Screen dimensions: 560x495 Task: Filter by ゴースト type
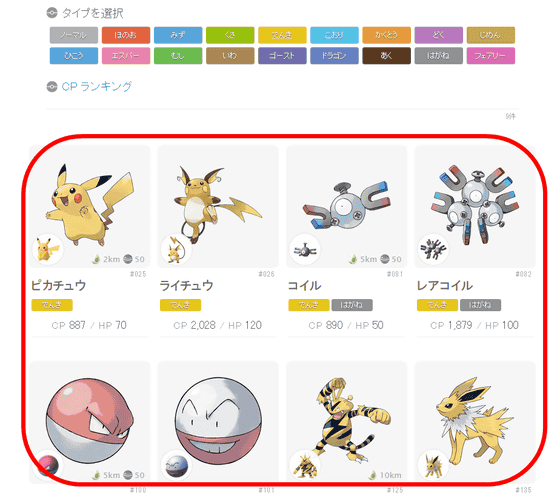click(282, 56)
